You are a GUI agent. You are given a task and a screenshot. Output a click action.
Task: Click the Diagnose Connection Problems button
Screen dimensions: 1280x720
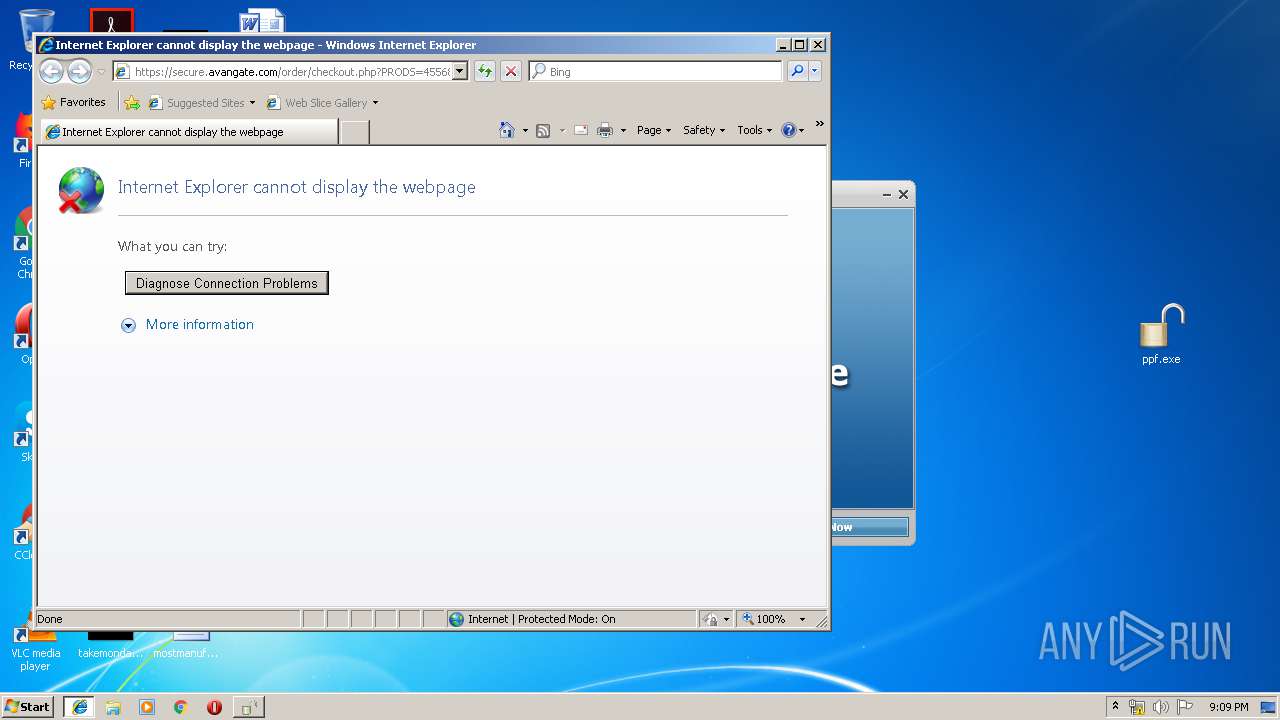[227, 283]
